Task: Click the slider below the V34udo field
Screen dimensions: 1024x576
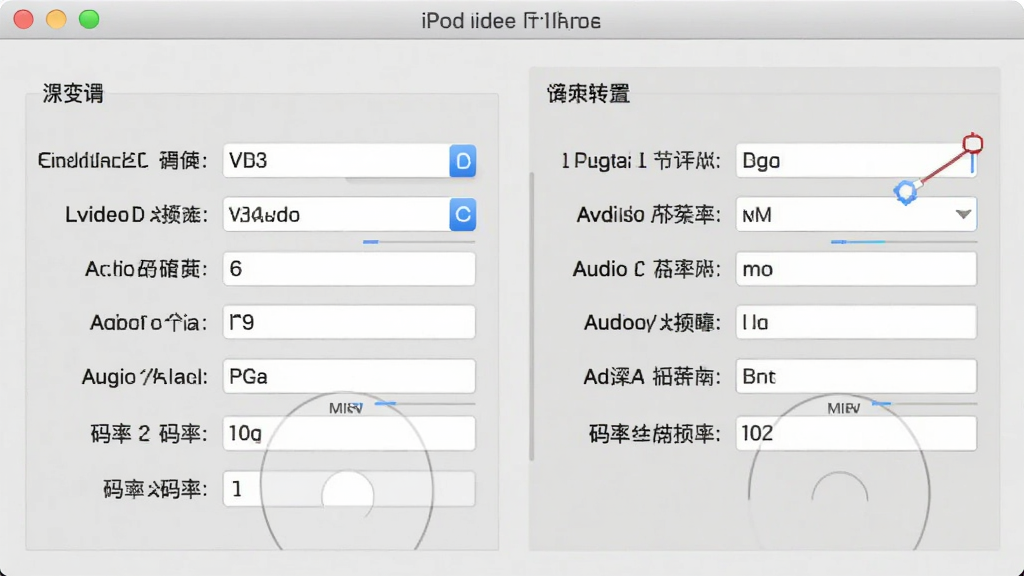Action: point(419,242)
